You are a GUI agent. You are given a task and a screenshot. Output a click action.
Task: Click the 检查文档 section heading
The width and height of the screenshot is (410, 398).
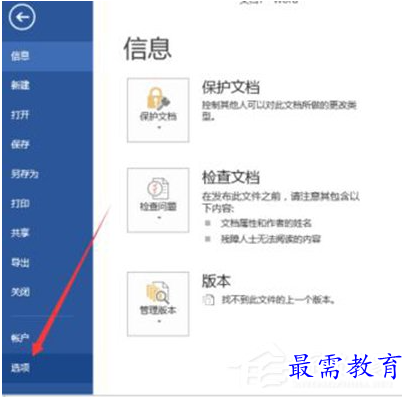[x=231, y=177]
